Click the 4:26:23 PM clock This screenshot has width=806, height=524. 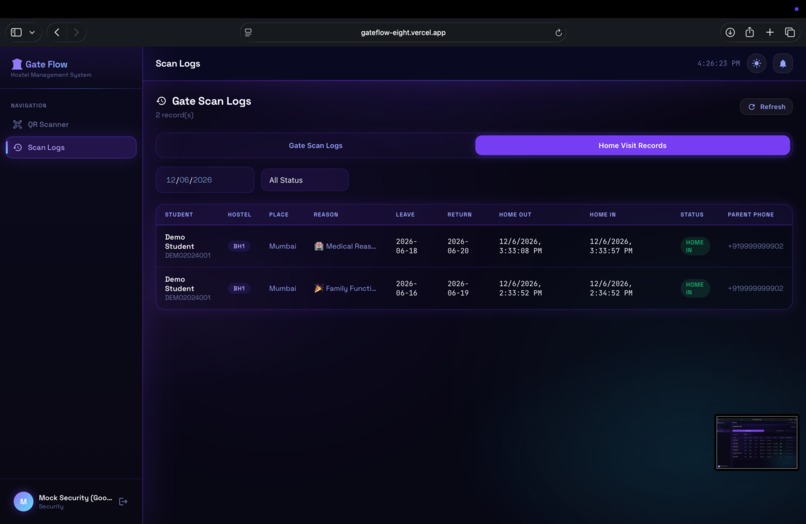coord(719,63)
